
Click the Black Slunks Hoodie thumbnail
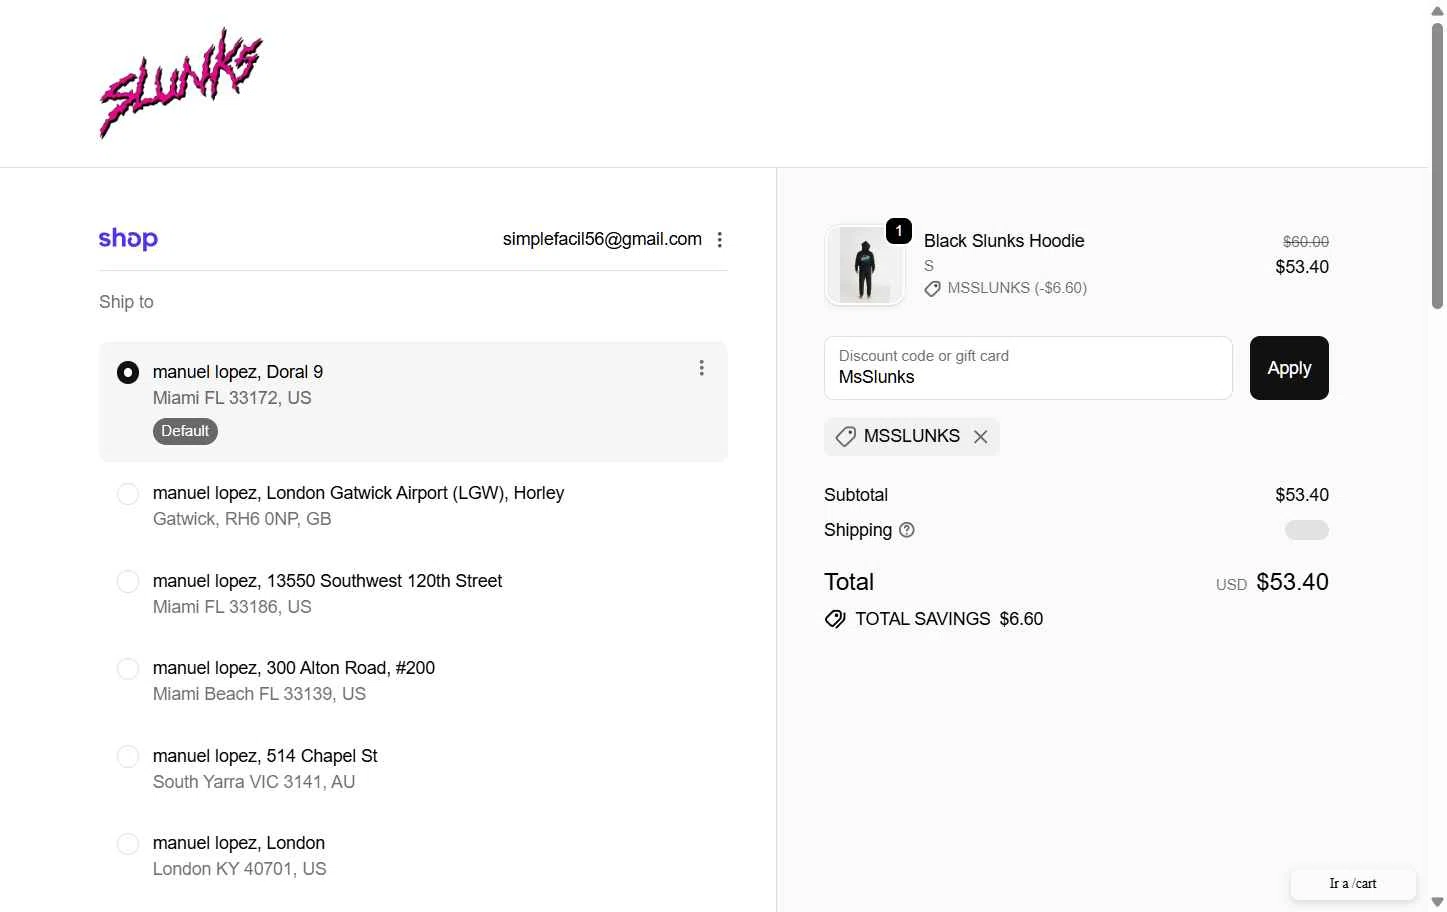click(865, 264)
